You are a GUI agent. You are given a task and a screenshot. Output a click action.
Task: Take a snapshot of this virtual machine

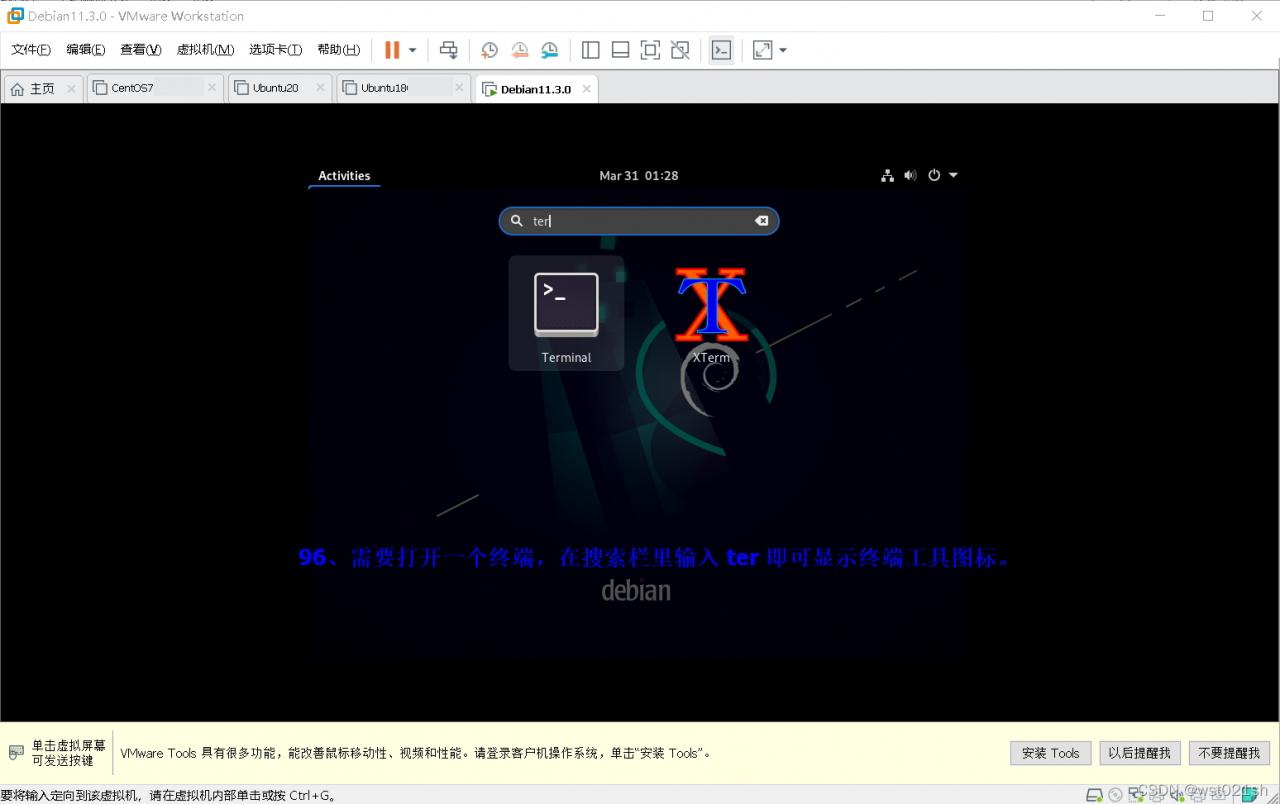click(x=489, y=50)
